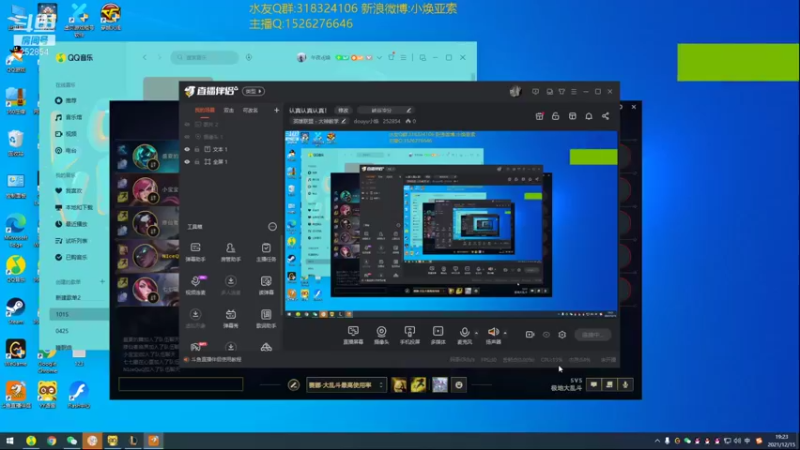Click the record video icon beside settings

click(530, 335)
